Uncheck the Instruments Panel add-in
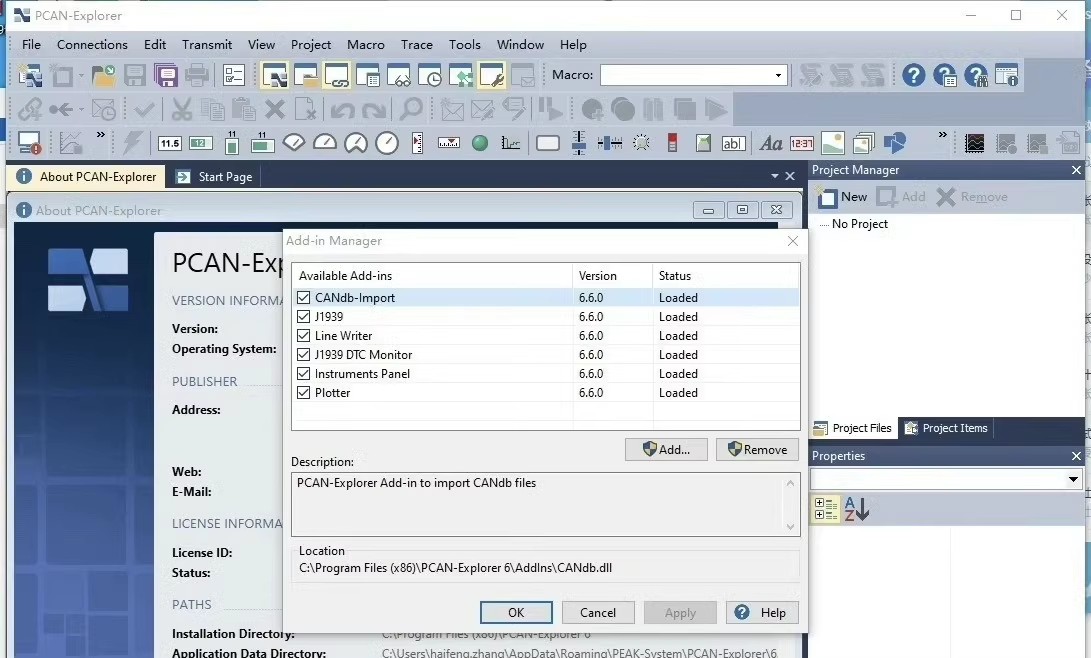Viewport: 1091px width, 658px height. [303, 374]
